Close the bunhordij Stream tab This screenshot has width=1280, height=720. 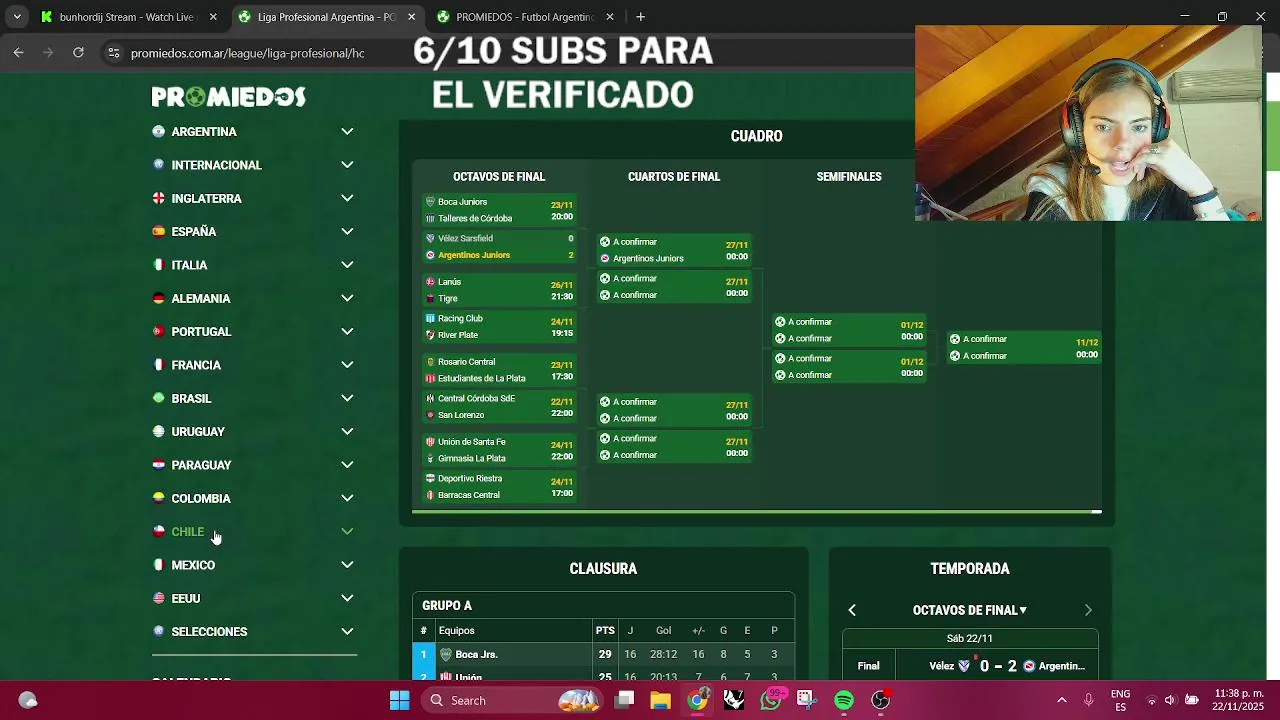click(213, 17)
